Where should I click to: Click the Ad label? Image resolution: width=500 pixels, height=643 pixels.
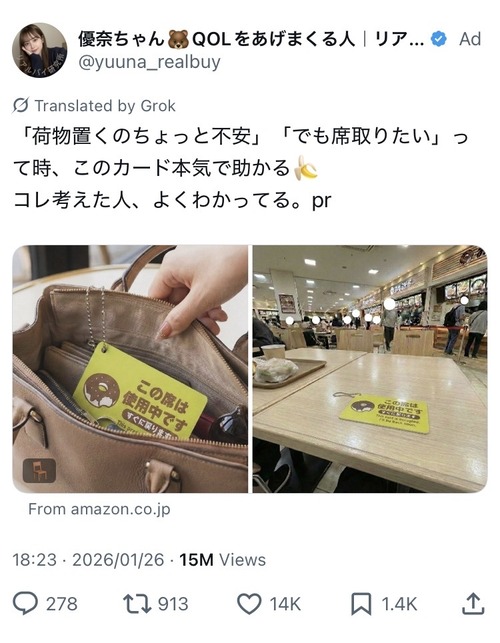click(x=470, y=39)
